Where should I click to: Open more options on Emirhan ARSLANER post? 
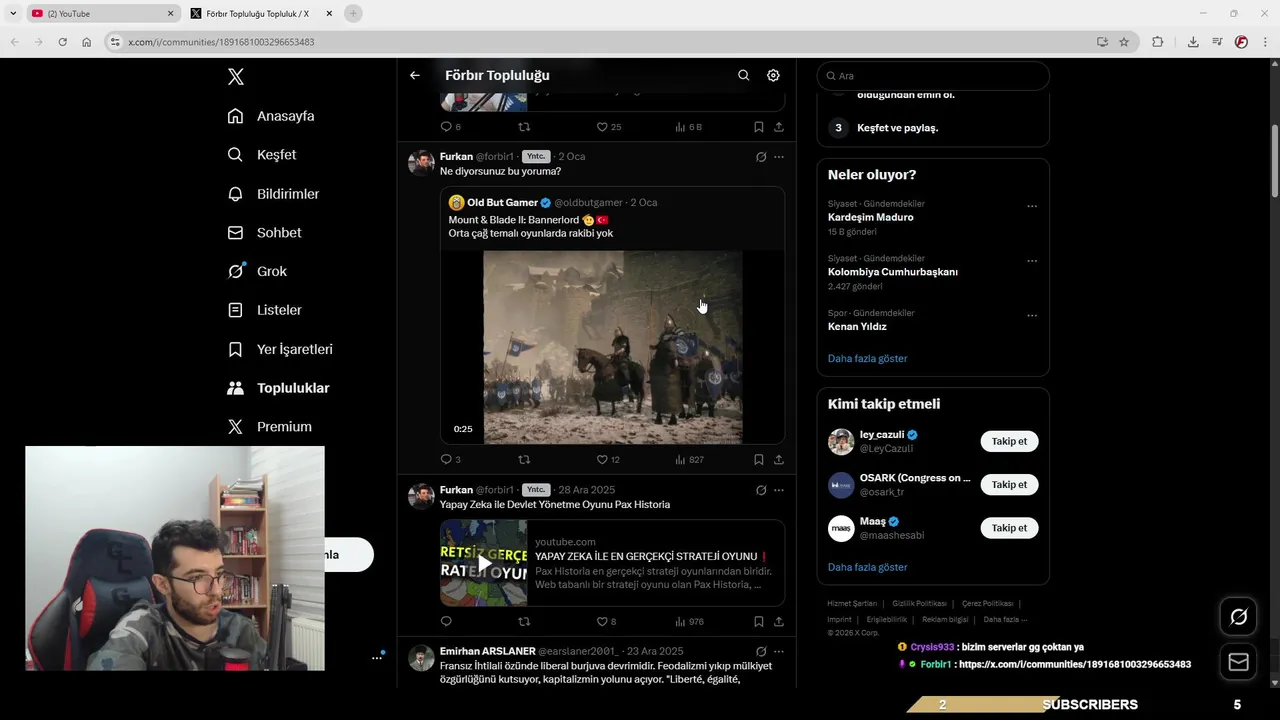pos(779,651)
